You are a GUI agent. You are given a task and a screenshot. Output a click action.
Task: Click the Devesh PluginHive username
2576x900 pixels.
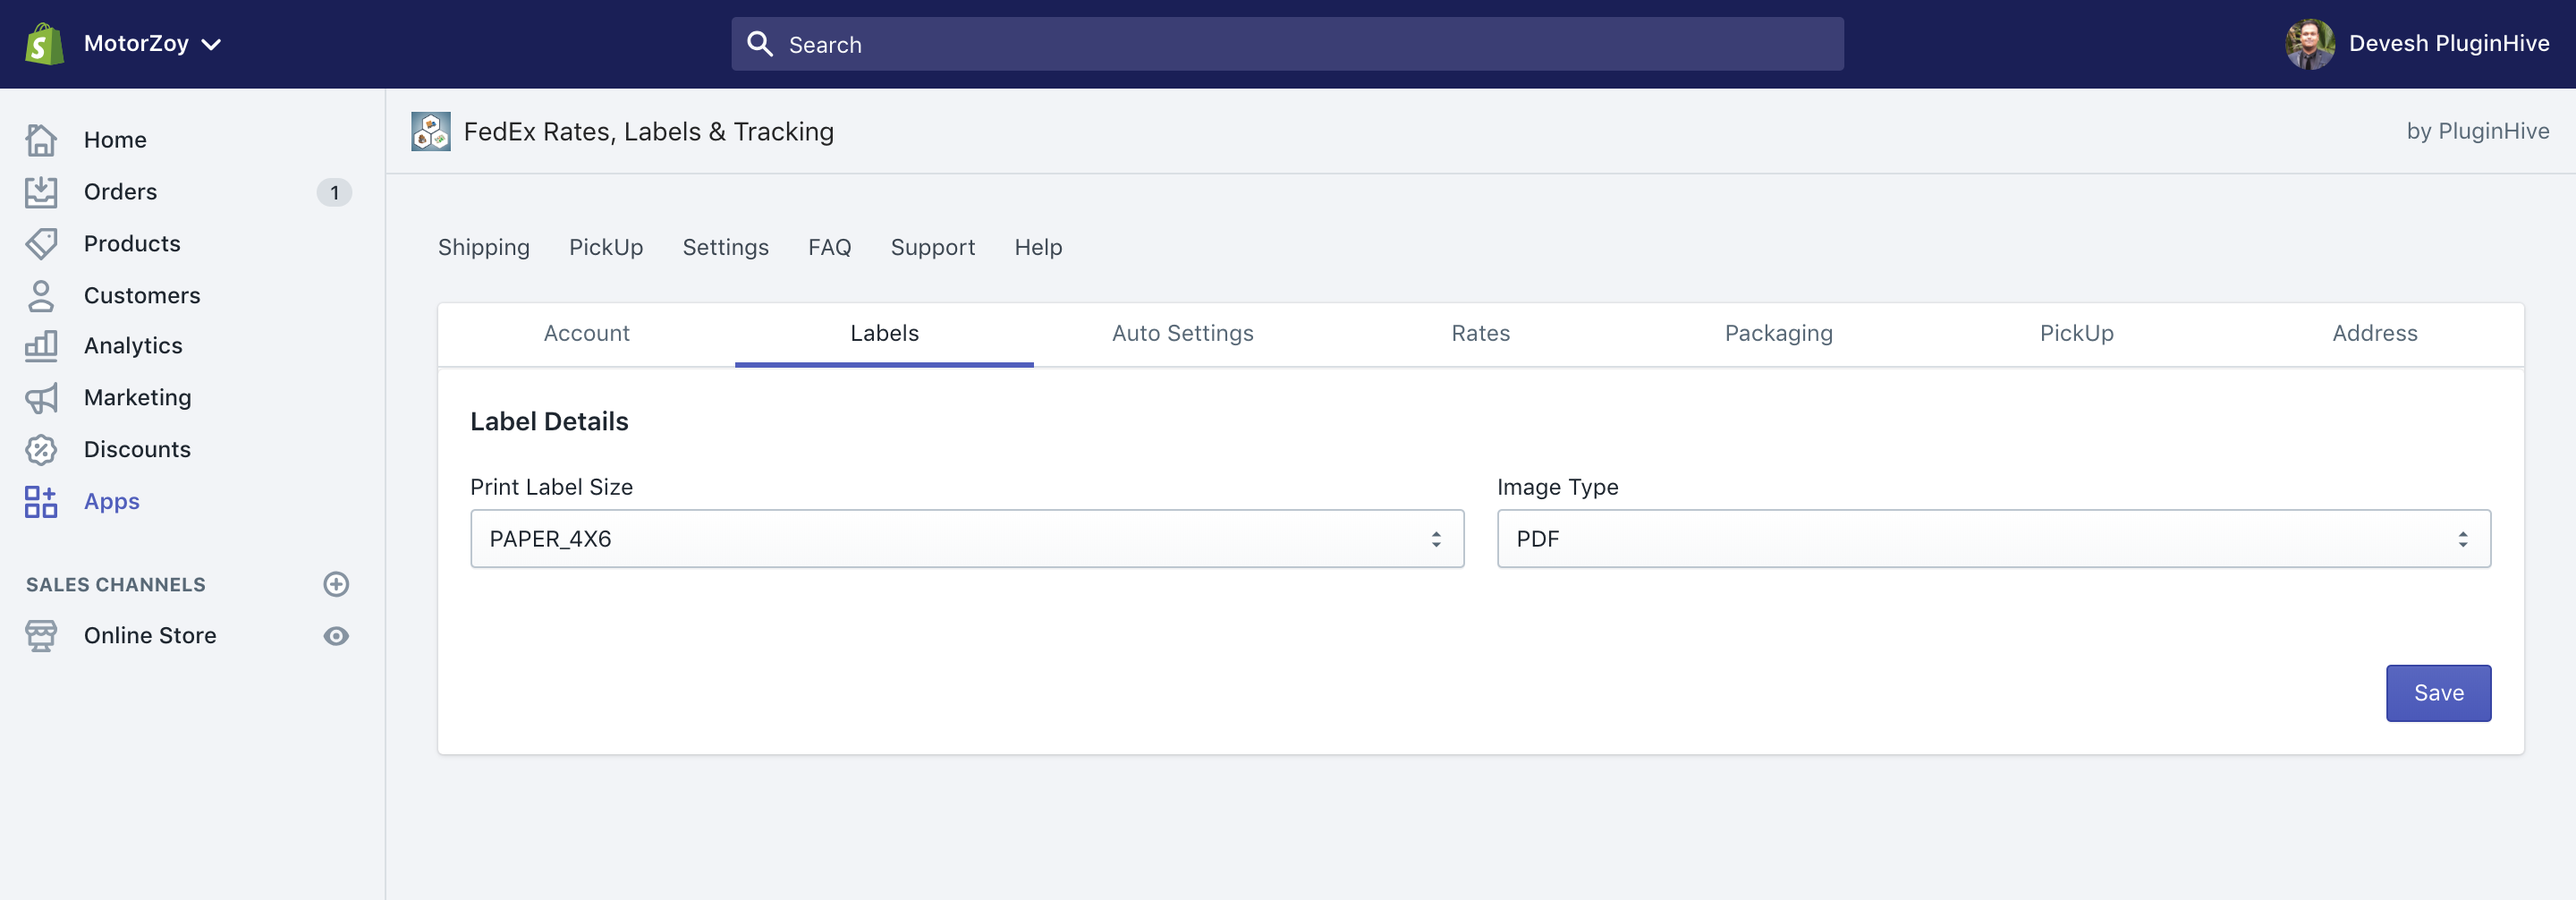[x=2448, y=44]
